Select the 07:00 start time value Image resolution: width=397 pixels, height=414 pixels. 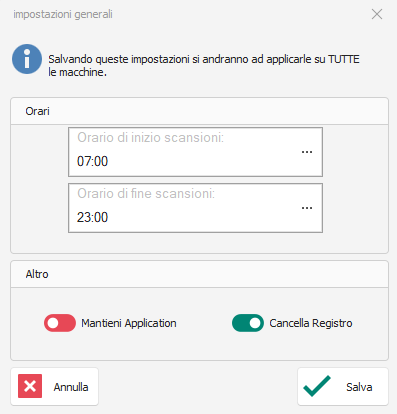coord(92,161)
